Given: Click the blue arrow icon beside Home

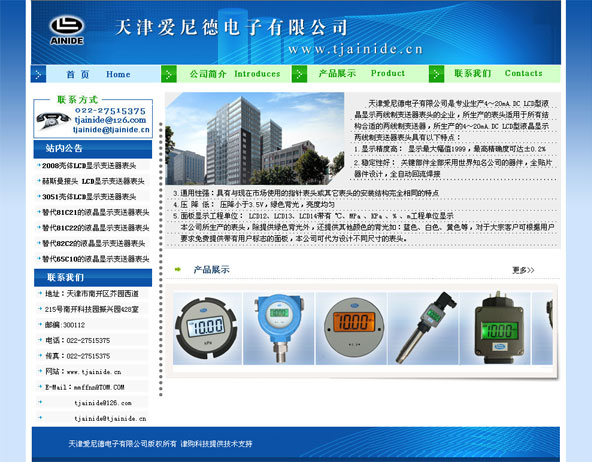Looking at the screenshot, I should (38, 74).
